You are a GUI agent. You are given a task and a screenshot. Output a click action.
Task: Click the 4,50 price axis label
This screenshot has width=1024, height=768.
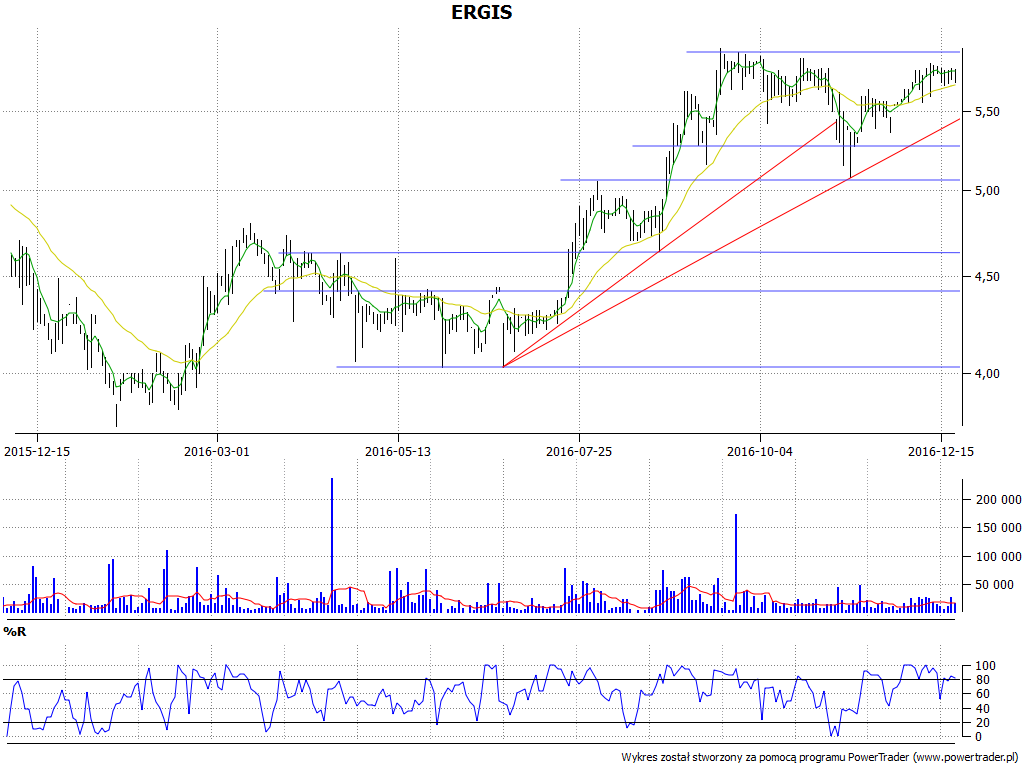click(x=987, y=277)
